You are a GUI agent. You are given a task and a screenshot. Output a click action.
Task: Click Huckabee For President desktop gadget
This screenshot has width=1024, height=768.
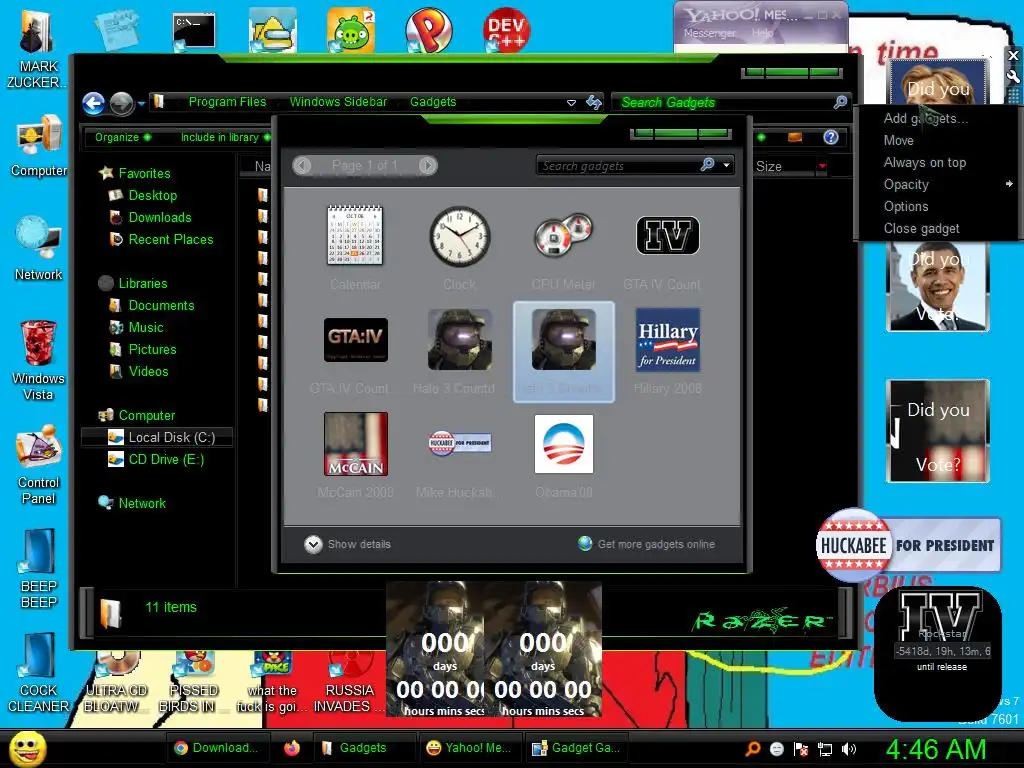[908, 545]
